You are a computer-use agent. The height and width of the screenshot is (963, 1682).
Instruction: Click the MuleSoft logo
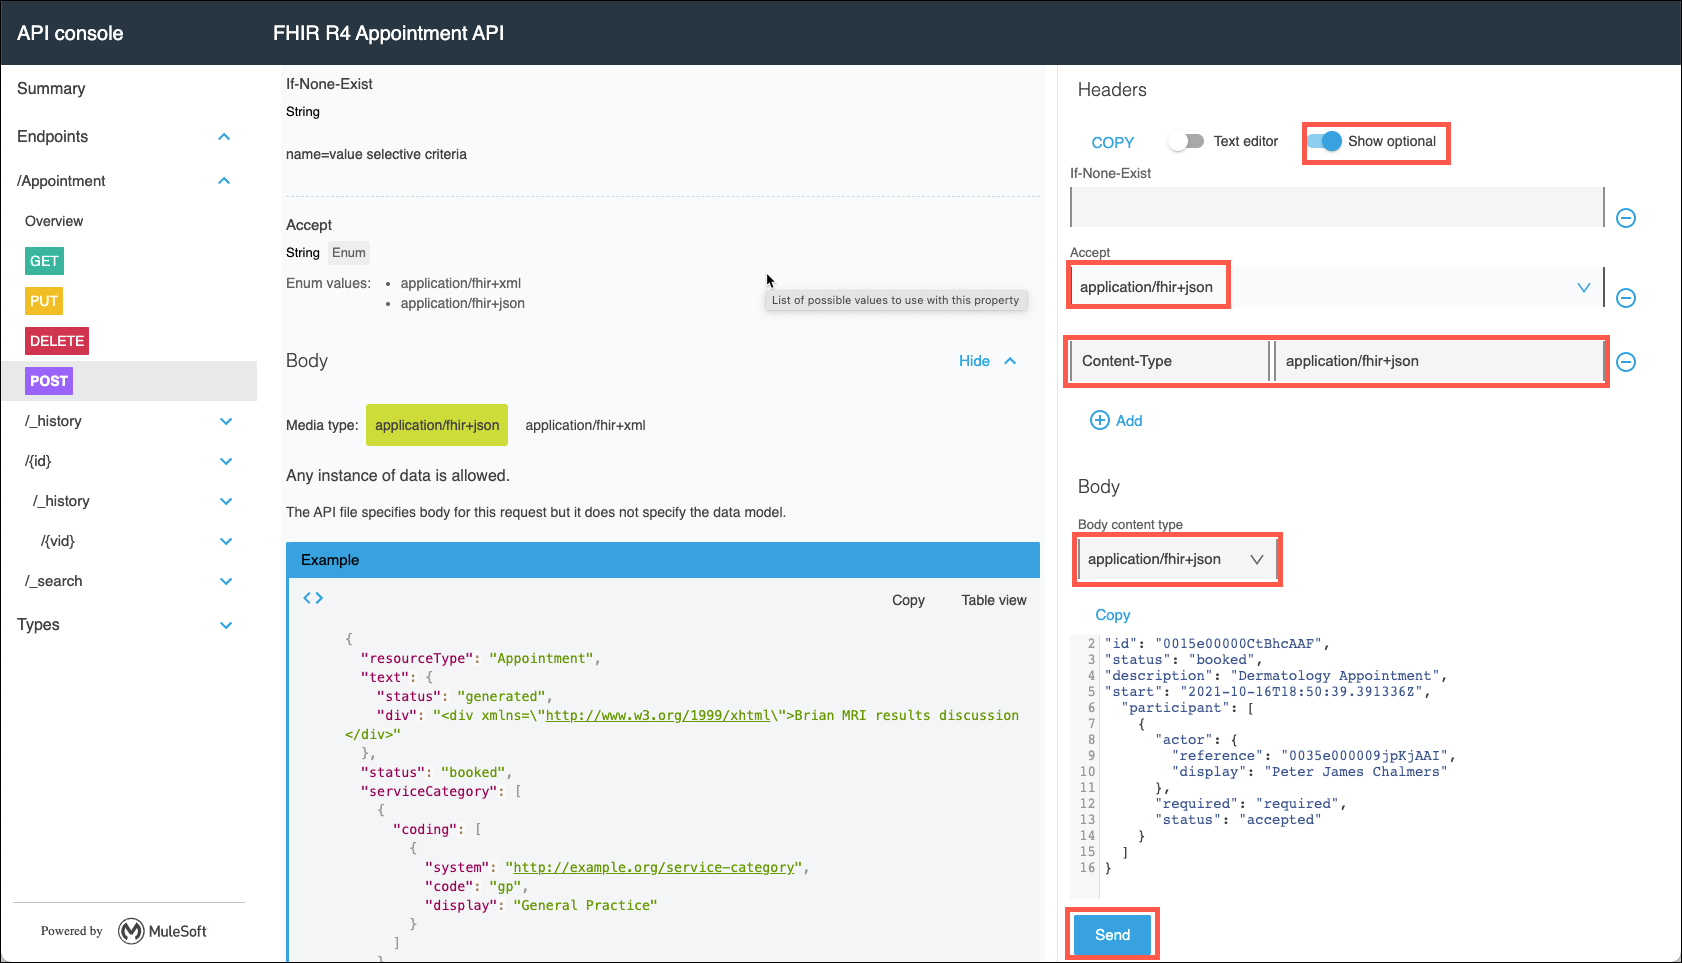pos(162,931)
